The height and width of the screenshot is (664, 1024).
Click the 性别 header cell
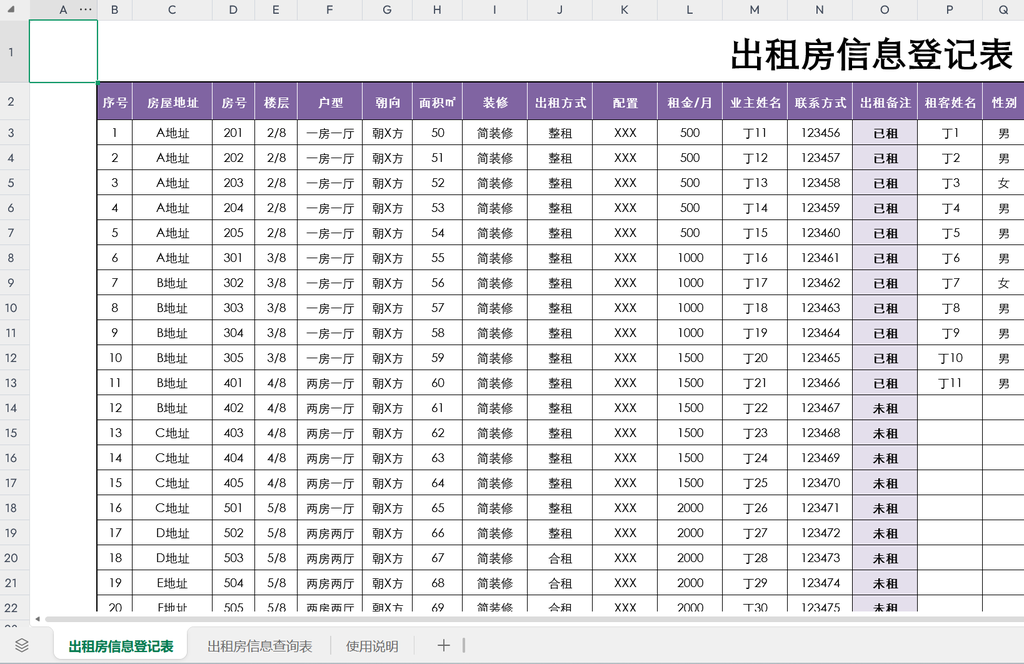click(x=1004, y=103)
